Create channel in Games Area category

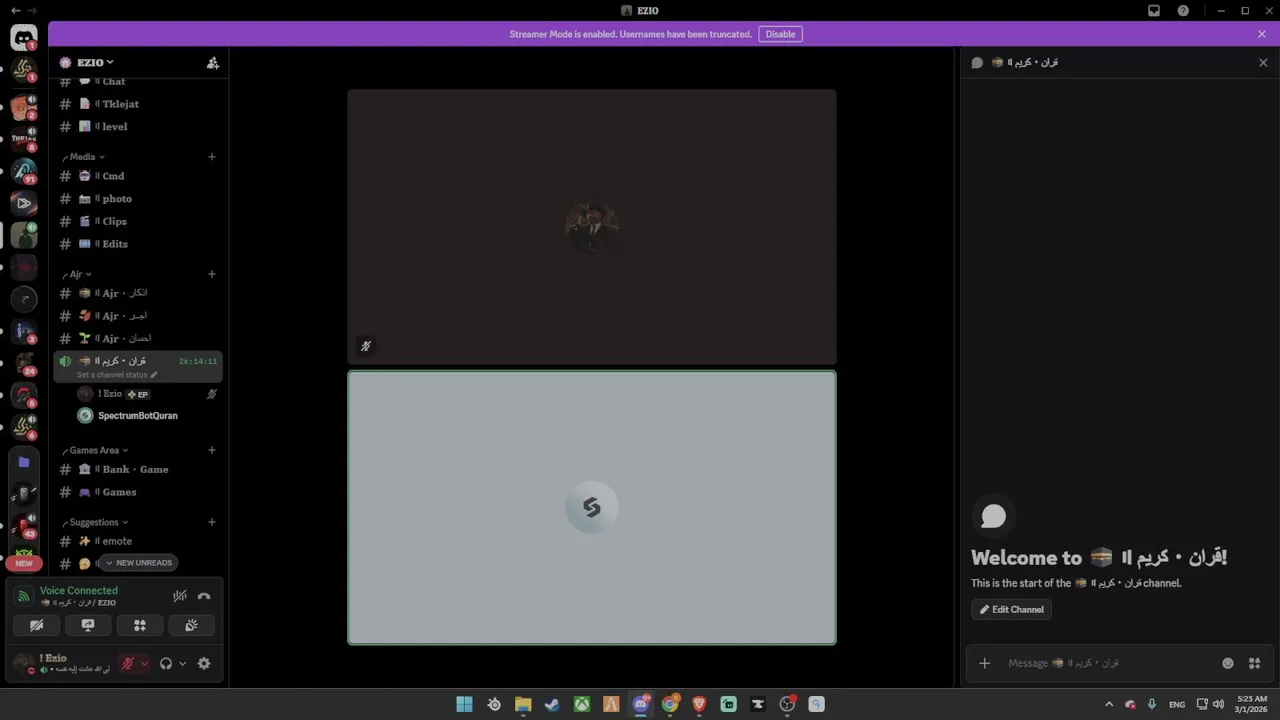pos(212,450)
